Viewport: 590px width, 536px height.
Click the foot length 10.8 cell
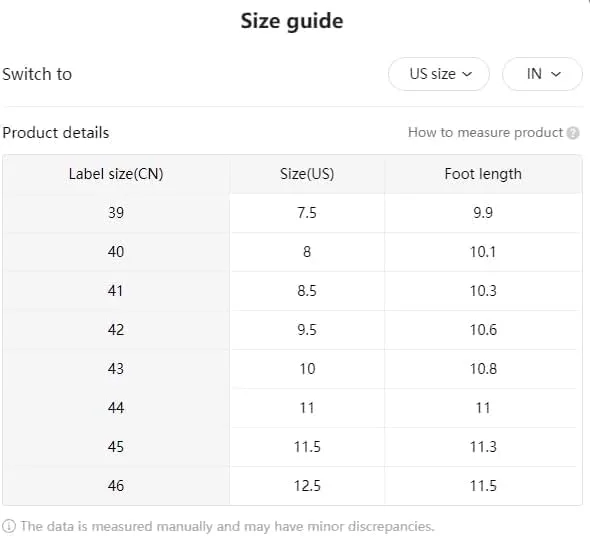click(x=483, y=369)
